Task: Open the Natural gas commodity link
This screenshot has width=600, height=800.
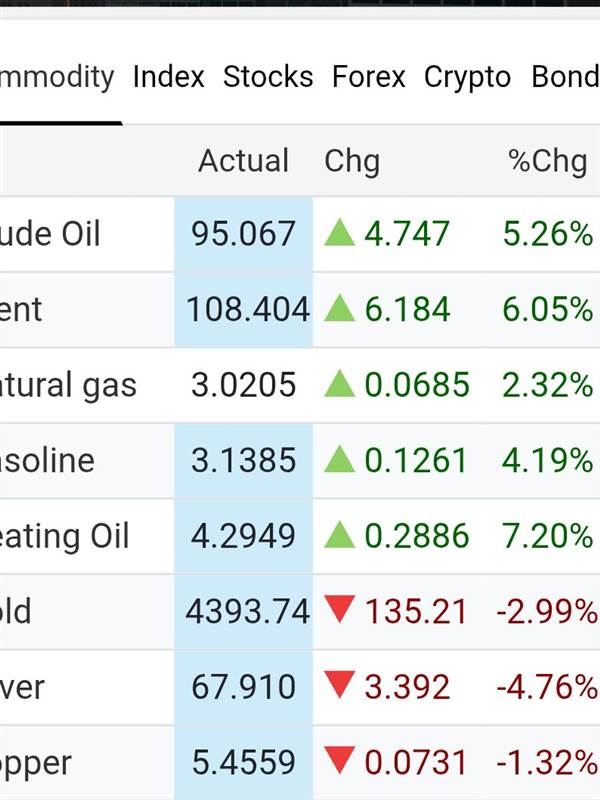Action: (x=68, y=385)
